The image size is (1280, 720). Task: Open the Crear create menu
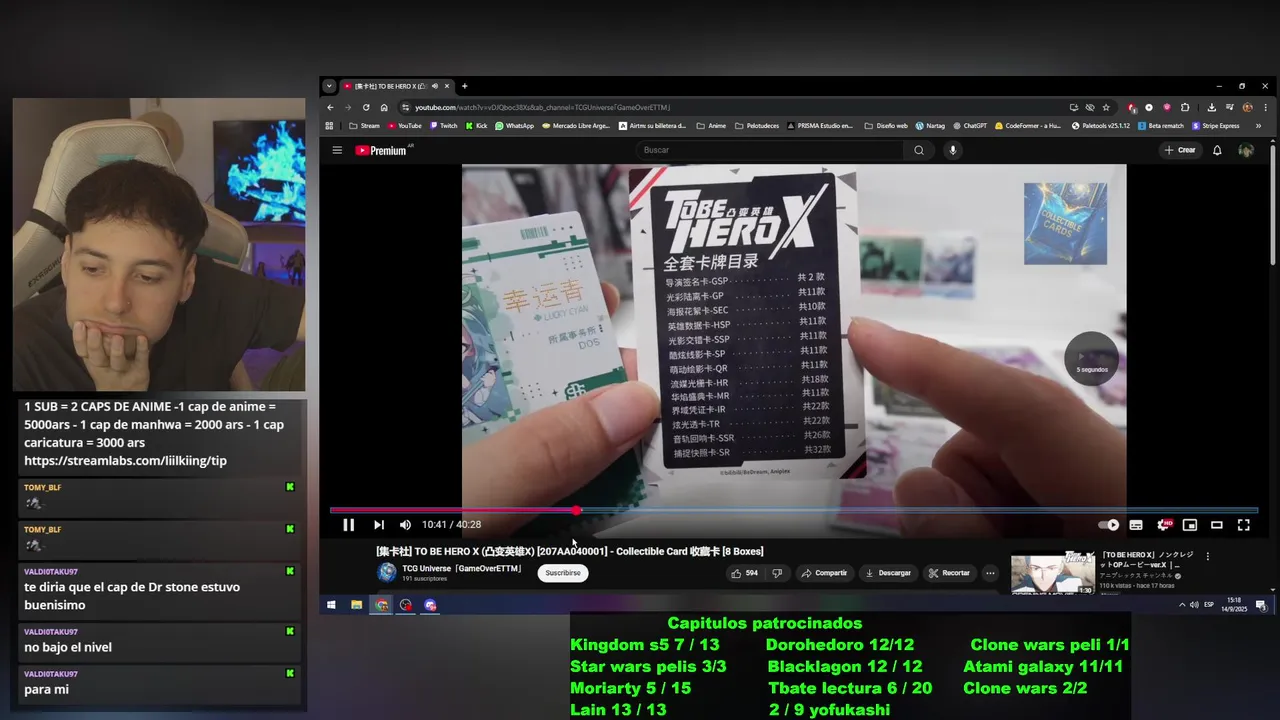(x=1180, y=150)
